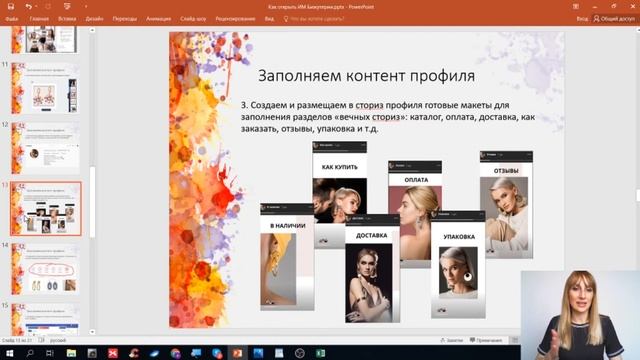Select slide 11 thumbnail

click(45, 88)
